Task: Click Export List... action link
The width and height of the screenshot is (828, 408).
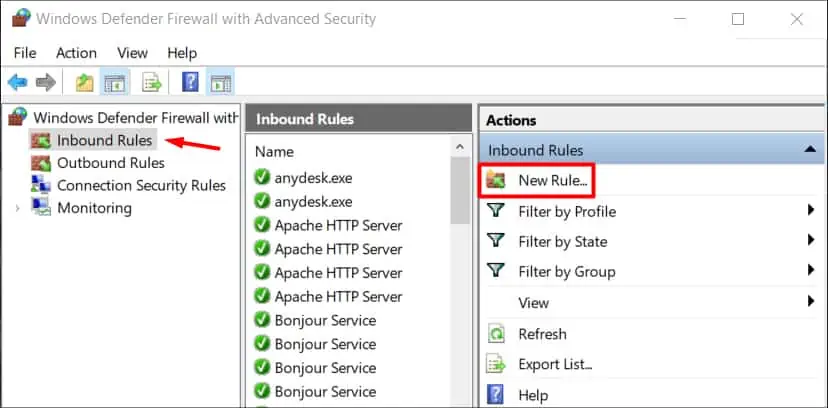Action: pos(555,364)
